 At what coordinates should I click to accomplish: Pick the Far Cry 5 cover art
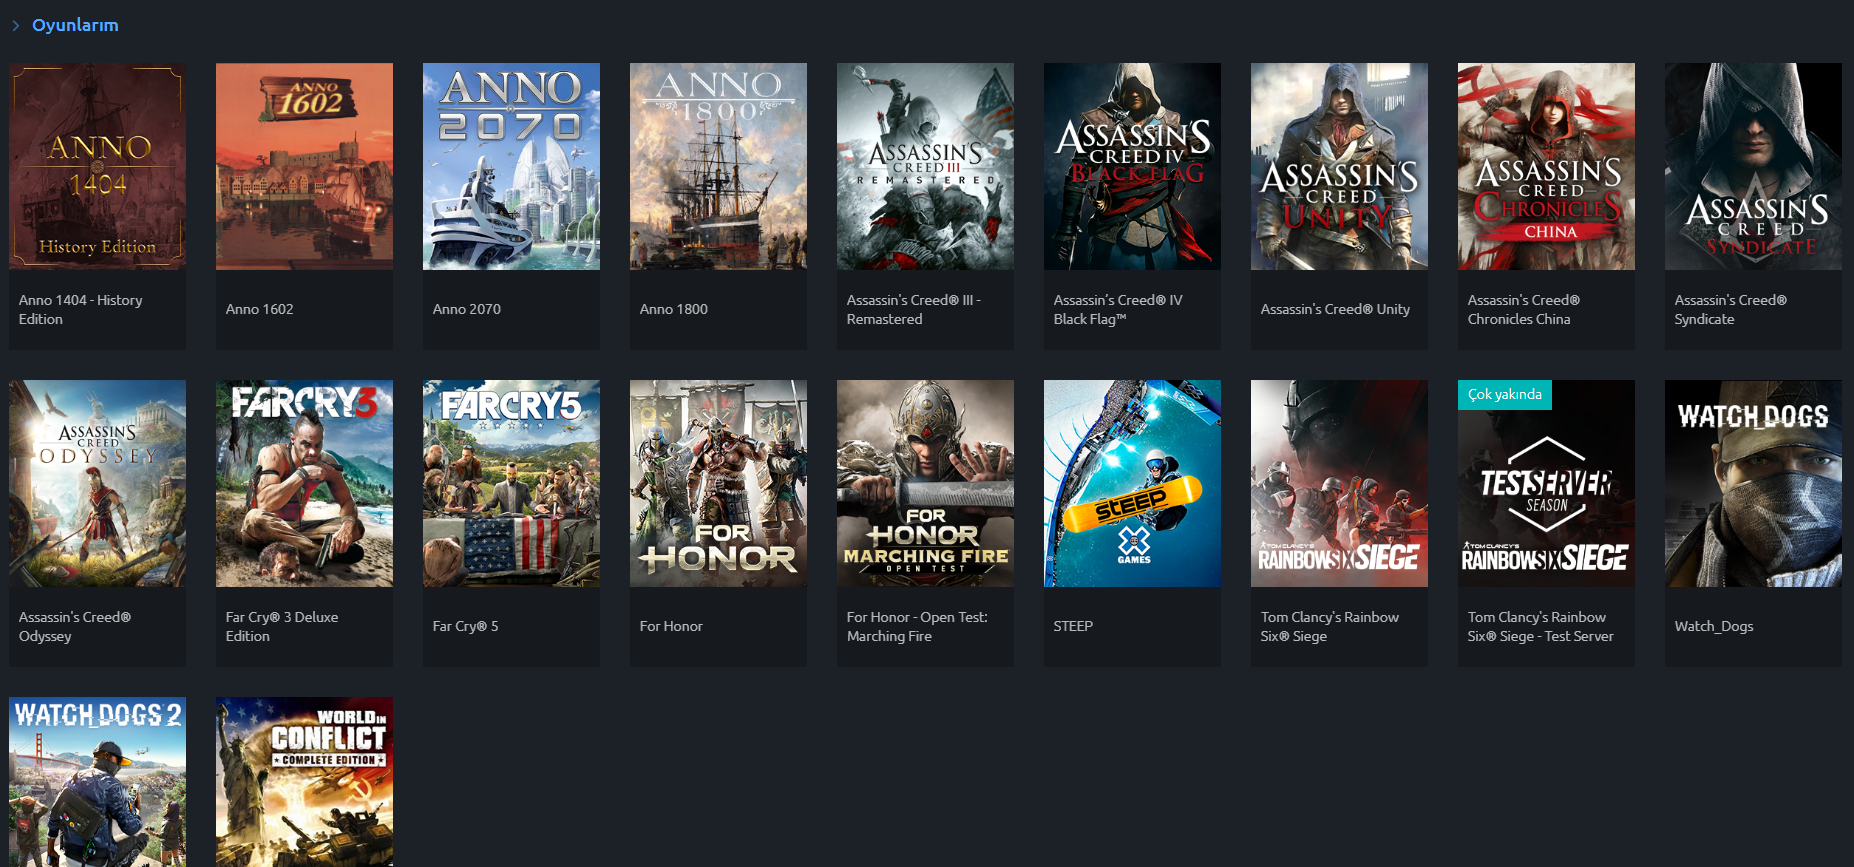coord(511,483)
